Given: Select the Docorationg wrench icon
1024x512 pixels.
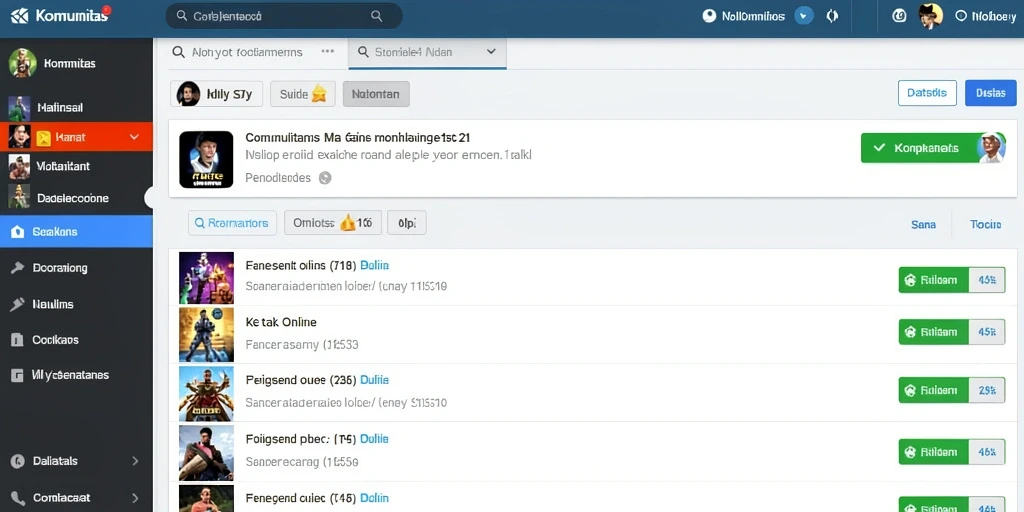Looking at the screenshot, I should 18,268.
